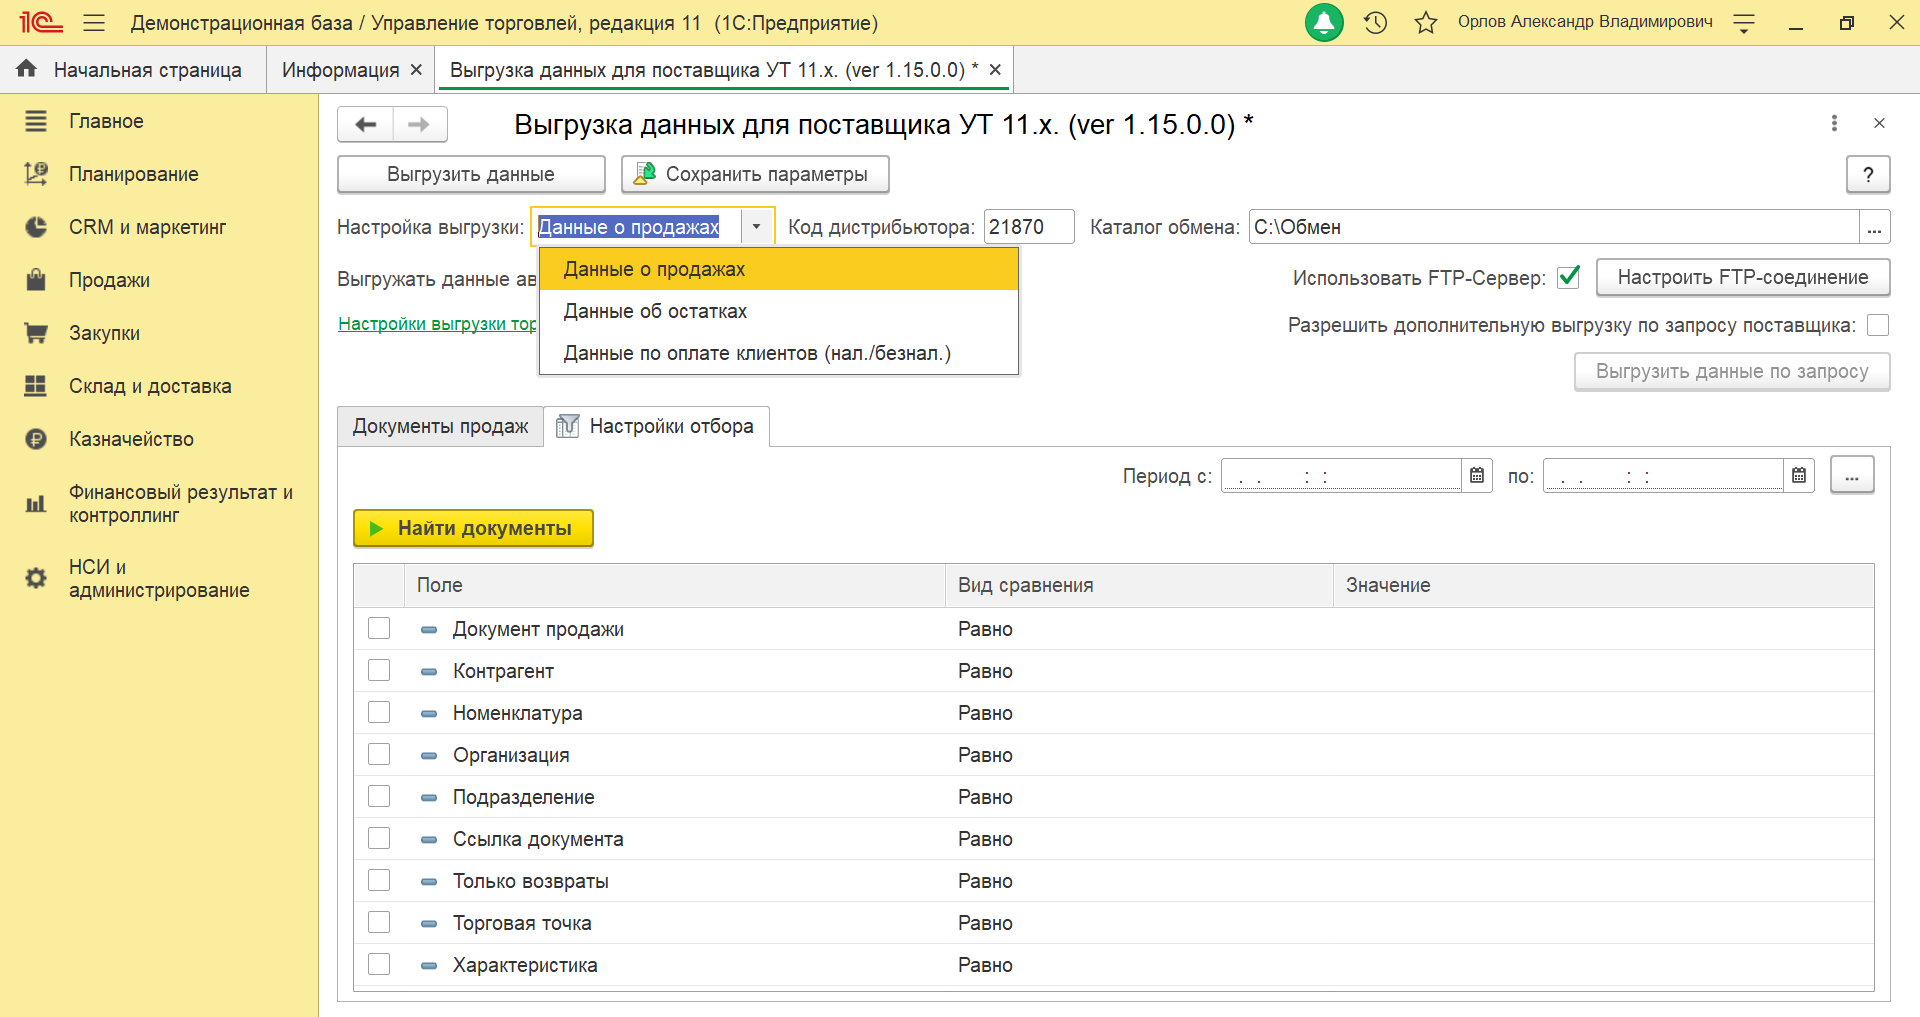Select Данные по оплате клиентов option

tap(778, 353)
